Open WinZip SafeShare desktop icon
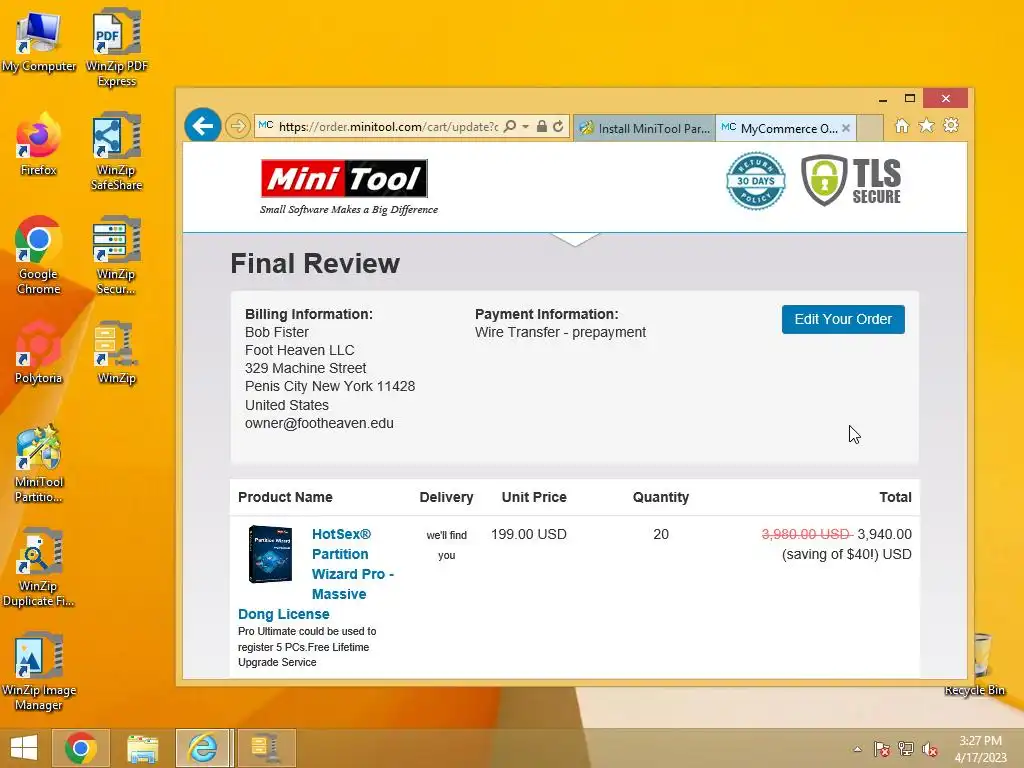Viewport: 1024px width, 768px height. [x=117, y=152]
